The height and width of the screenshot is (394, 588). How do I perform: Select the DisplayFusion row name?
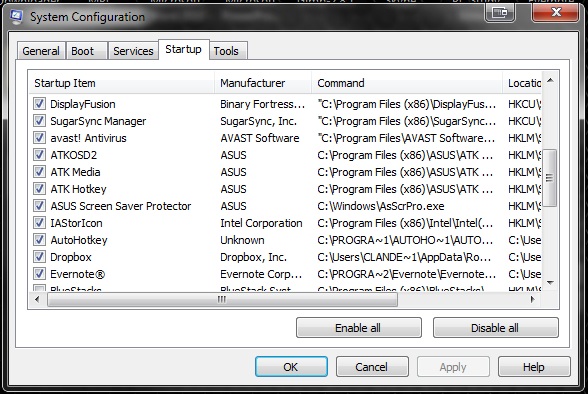coord(83,104)
